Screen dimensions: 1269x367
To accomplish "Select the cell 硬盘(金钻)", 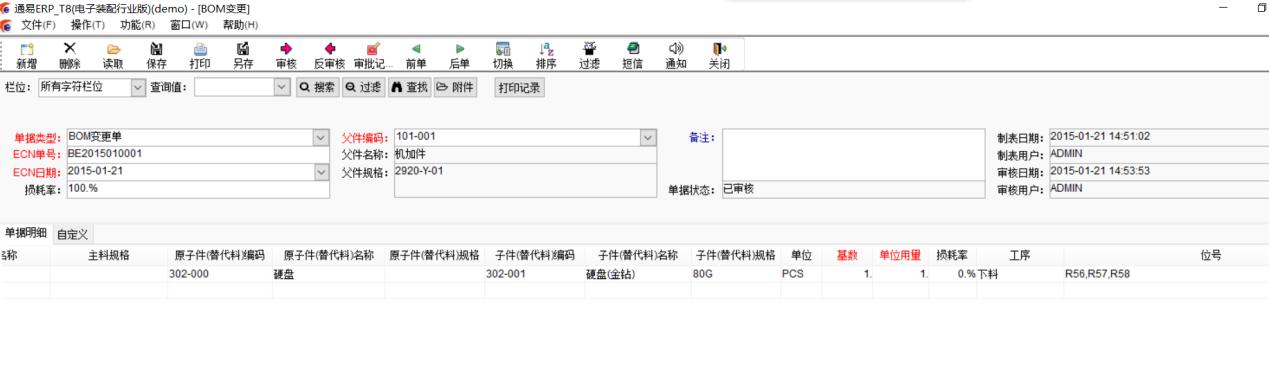I will click(638, 273).
